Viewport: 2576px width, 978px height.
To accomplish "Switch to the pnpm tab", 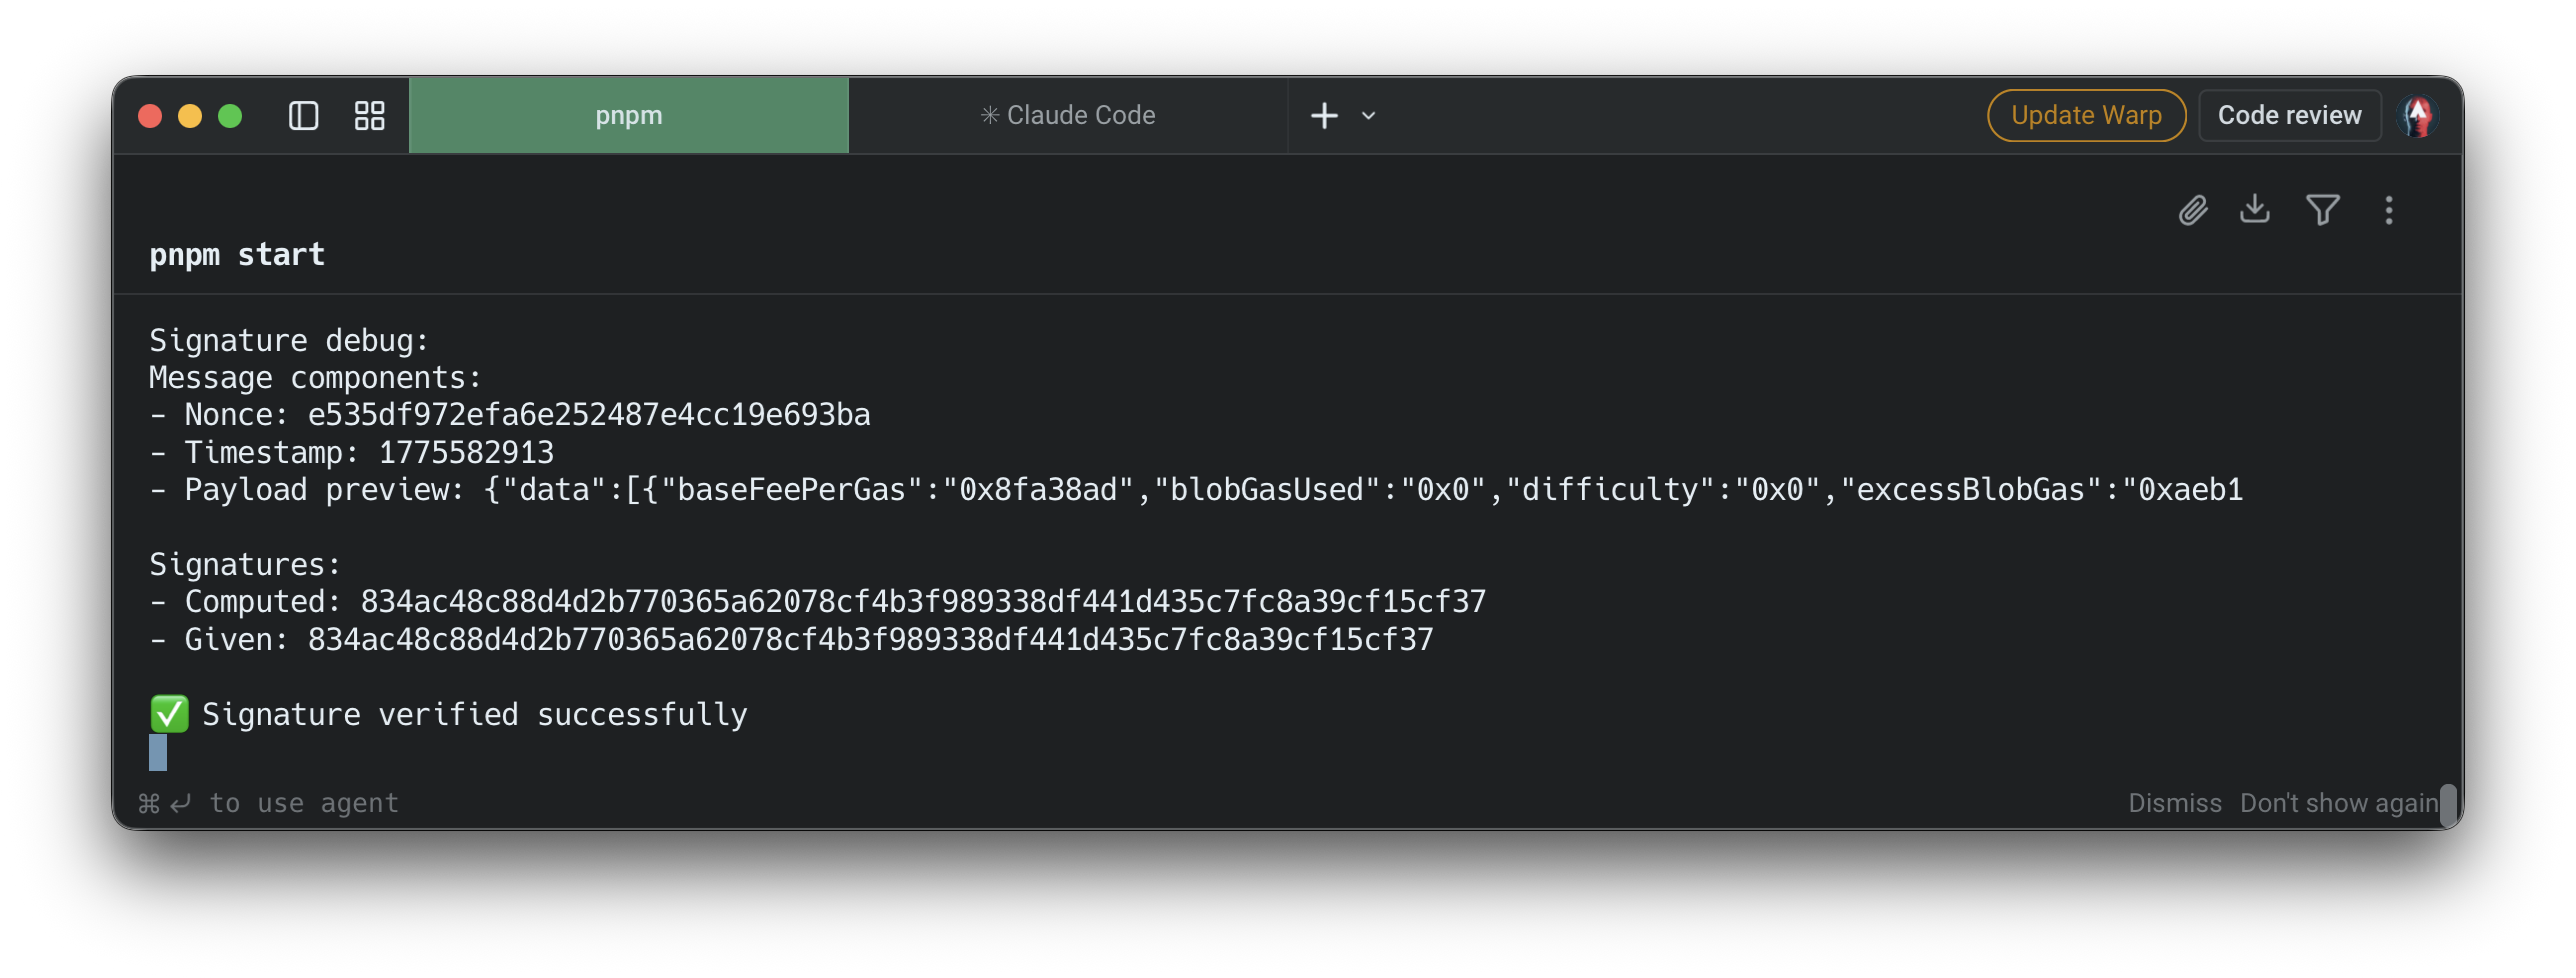I will click(x=629, y=116).
